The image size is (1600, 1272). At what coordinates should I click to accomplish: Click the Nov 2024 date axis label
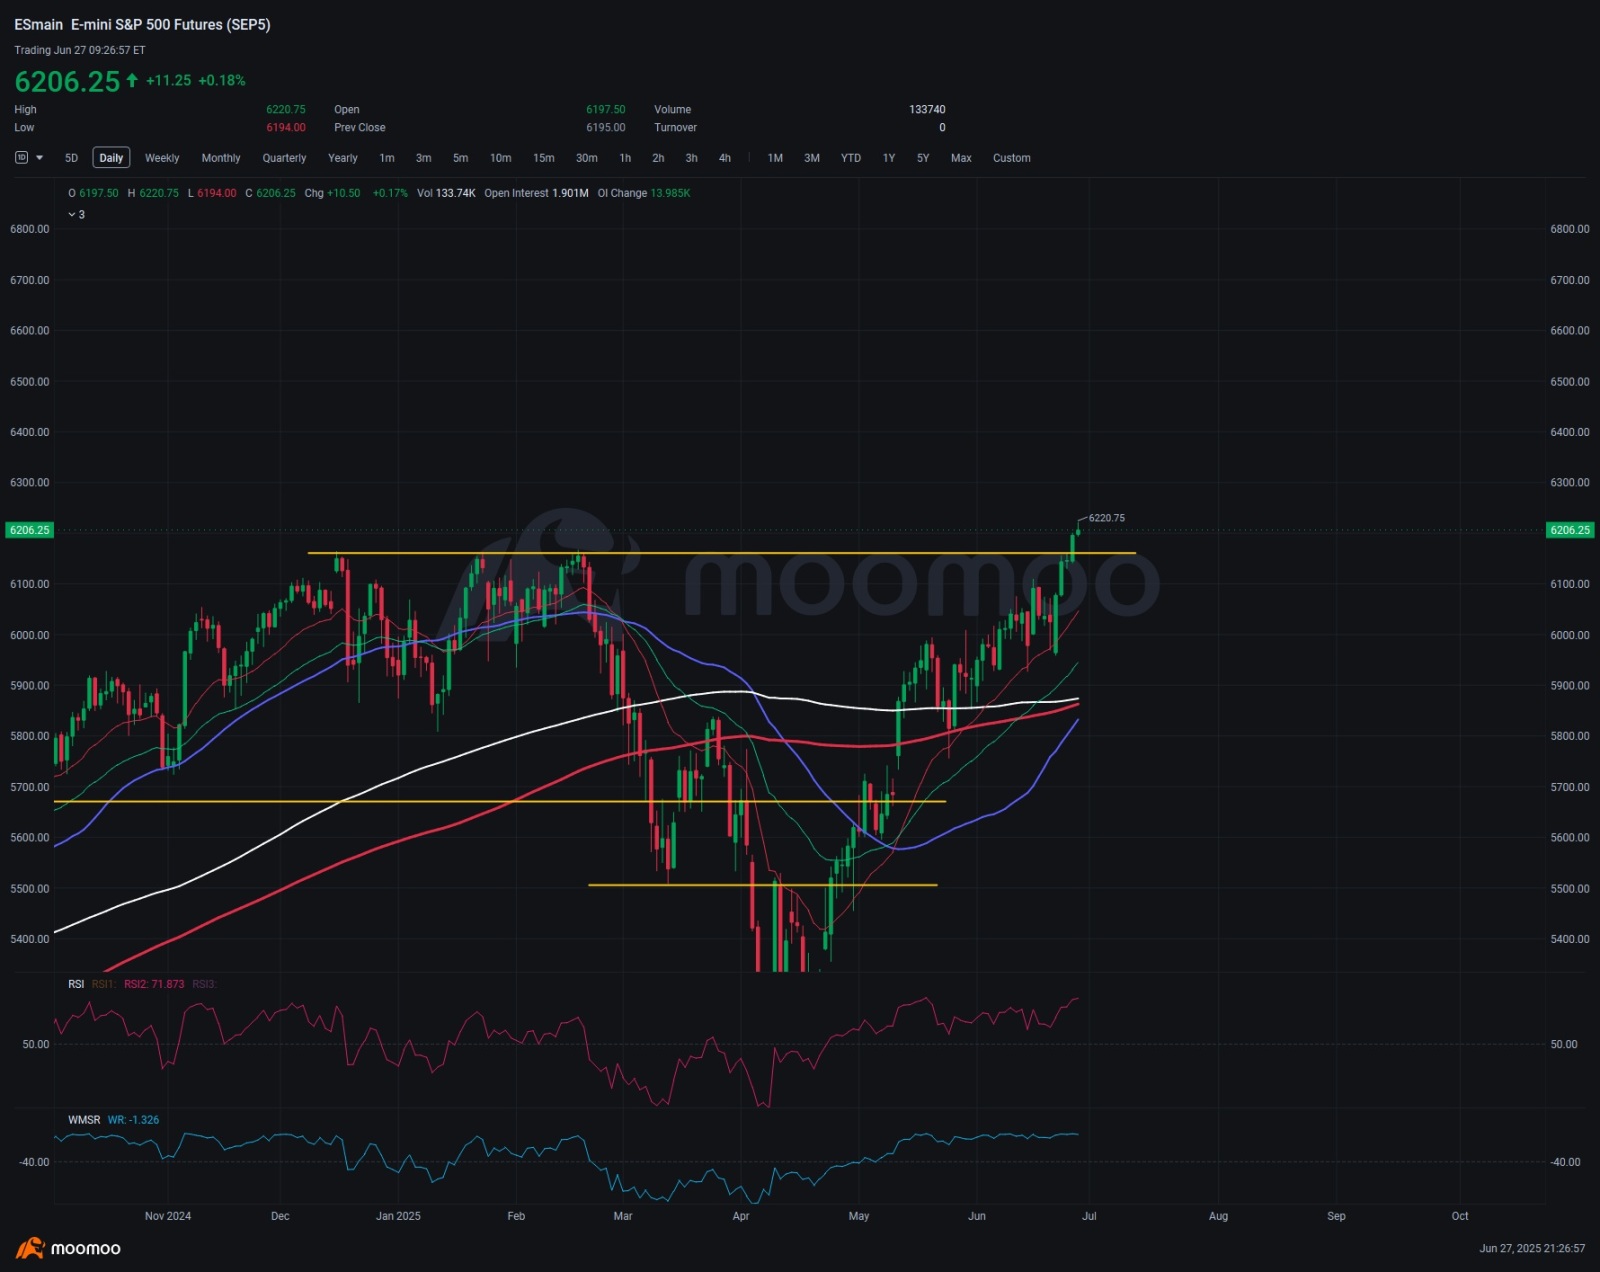(x=168, y=1216)
